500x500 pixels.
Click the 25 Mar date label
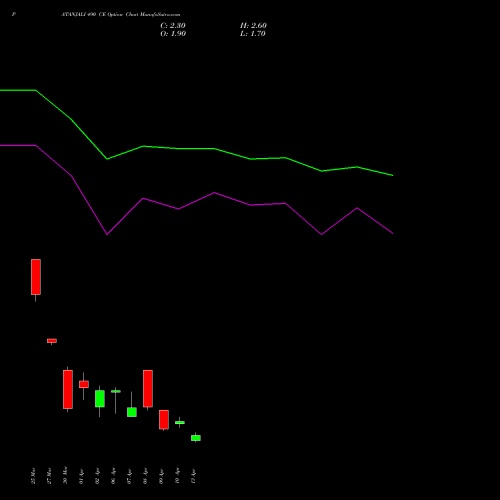[x=33, y=476]
